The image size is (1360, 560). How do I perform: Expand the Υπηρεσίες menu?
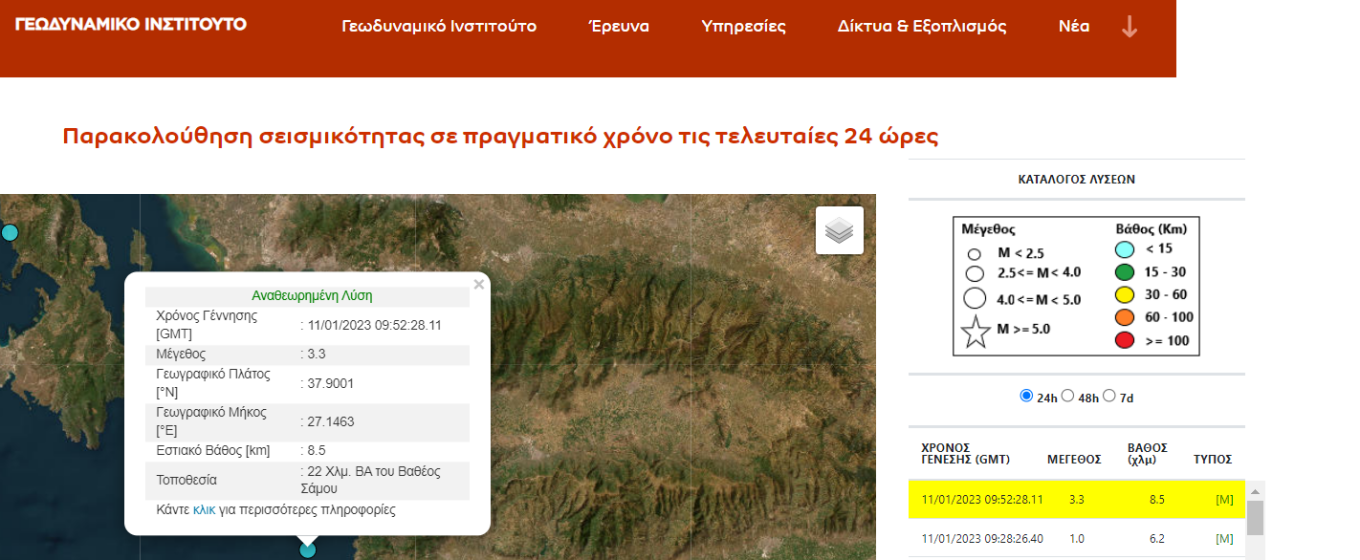743,27
